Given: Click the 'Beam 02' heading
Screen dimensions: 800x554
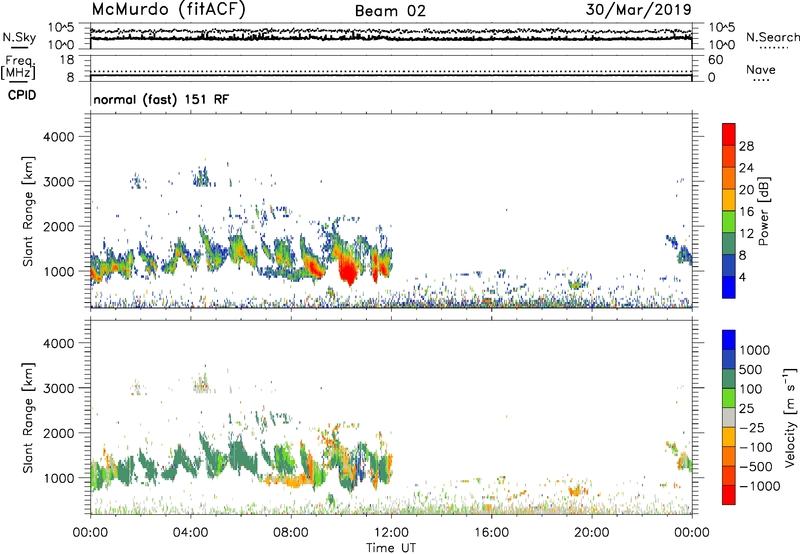Looking at the screenshot, I should click(390, 11).
